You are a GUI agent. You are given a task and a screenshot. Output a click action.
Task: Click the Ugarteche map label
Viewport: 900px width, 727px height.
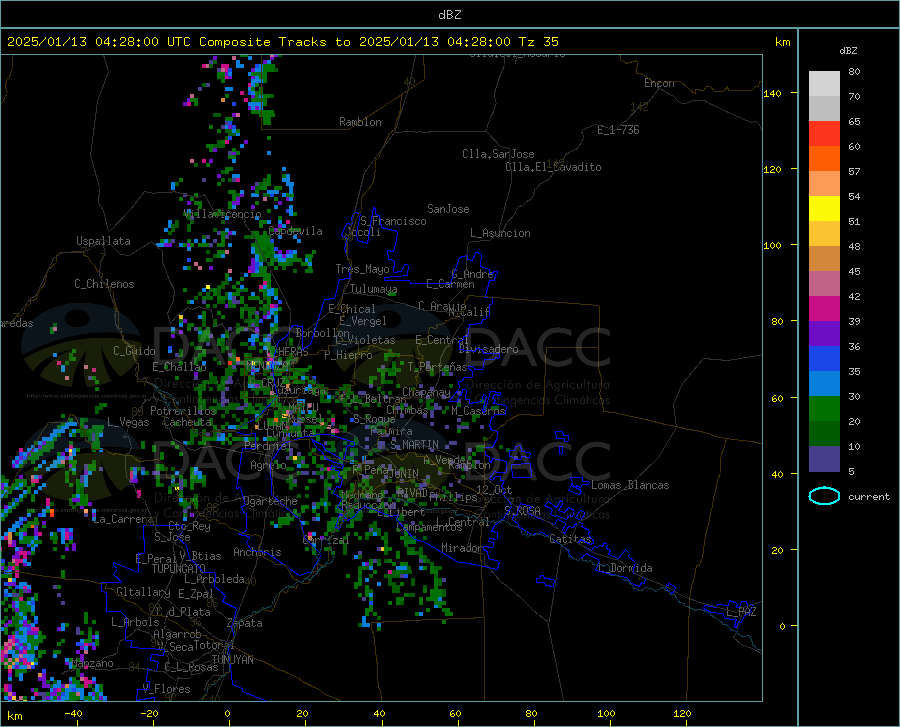[270, 500]
